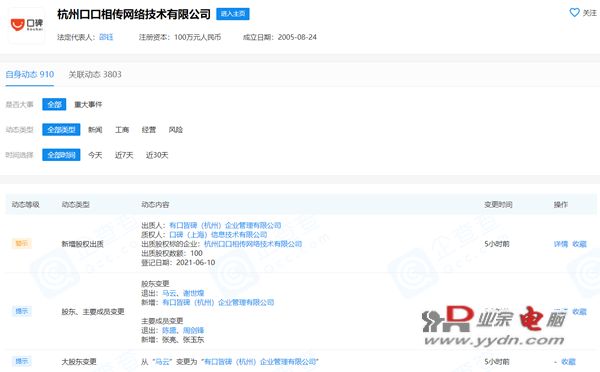Open 谢世煌 link under 股东变更
Screen dimensions: 600x372
pos(194,293)
